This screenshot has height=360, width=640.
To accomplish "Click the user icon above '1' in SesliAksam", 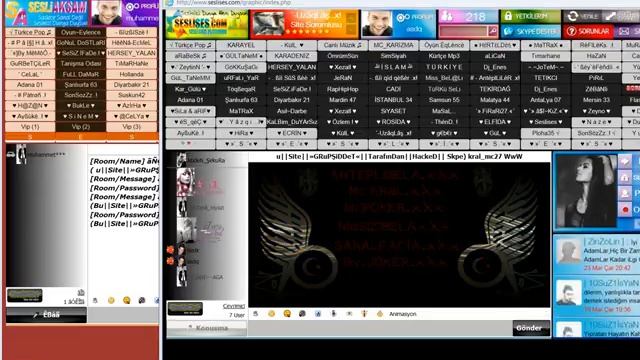I will pyautogui.click(x=81, y=292).
